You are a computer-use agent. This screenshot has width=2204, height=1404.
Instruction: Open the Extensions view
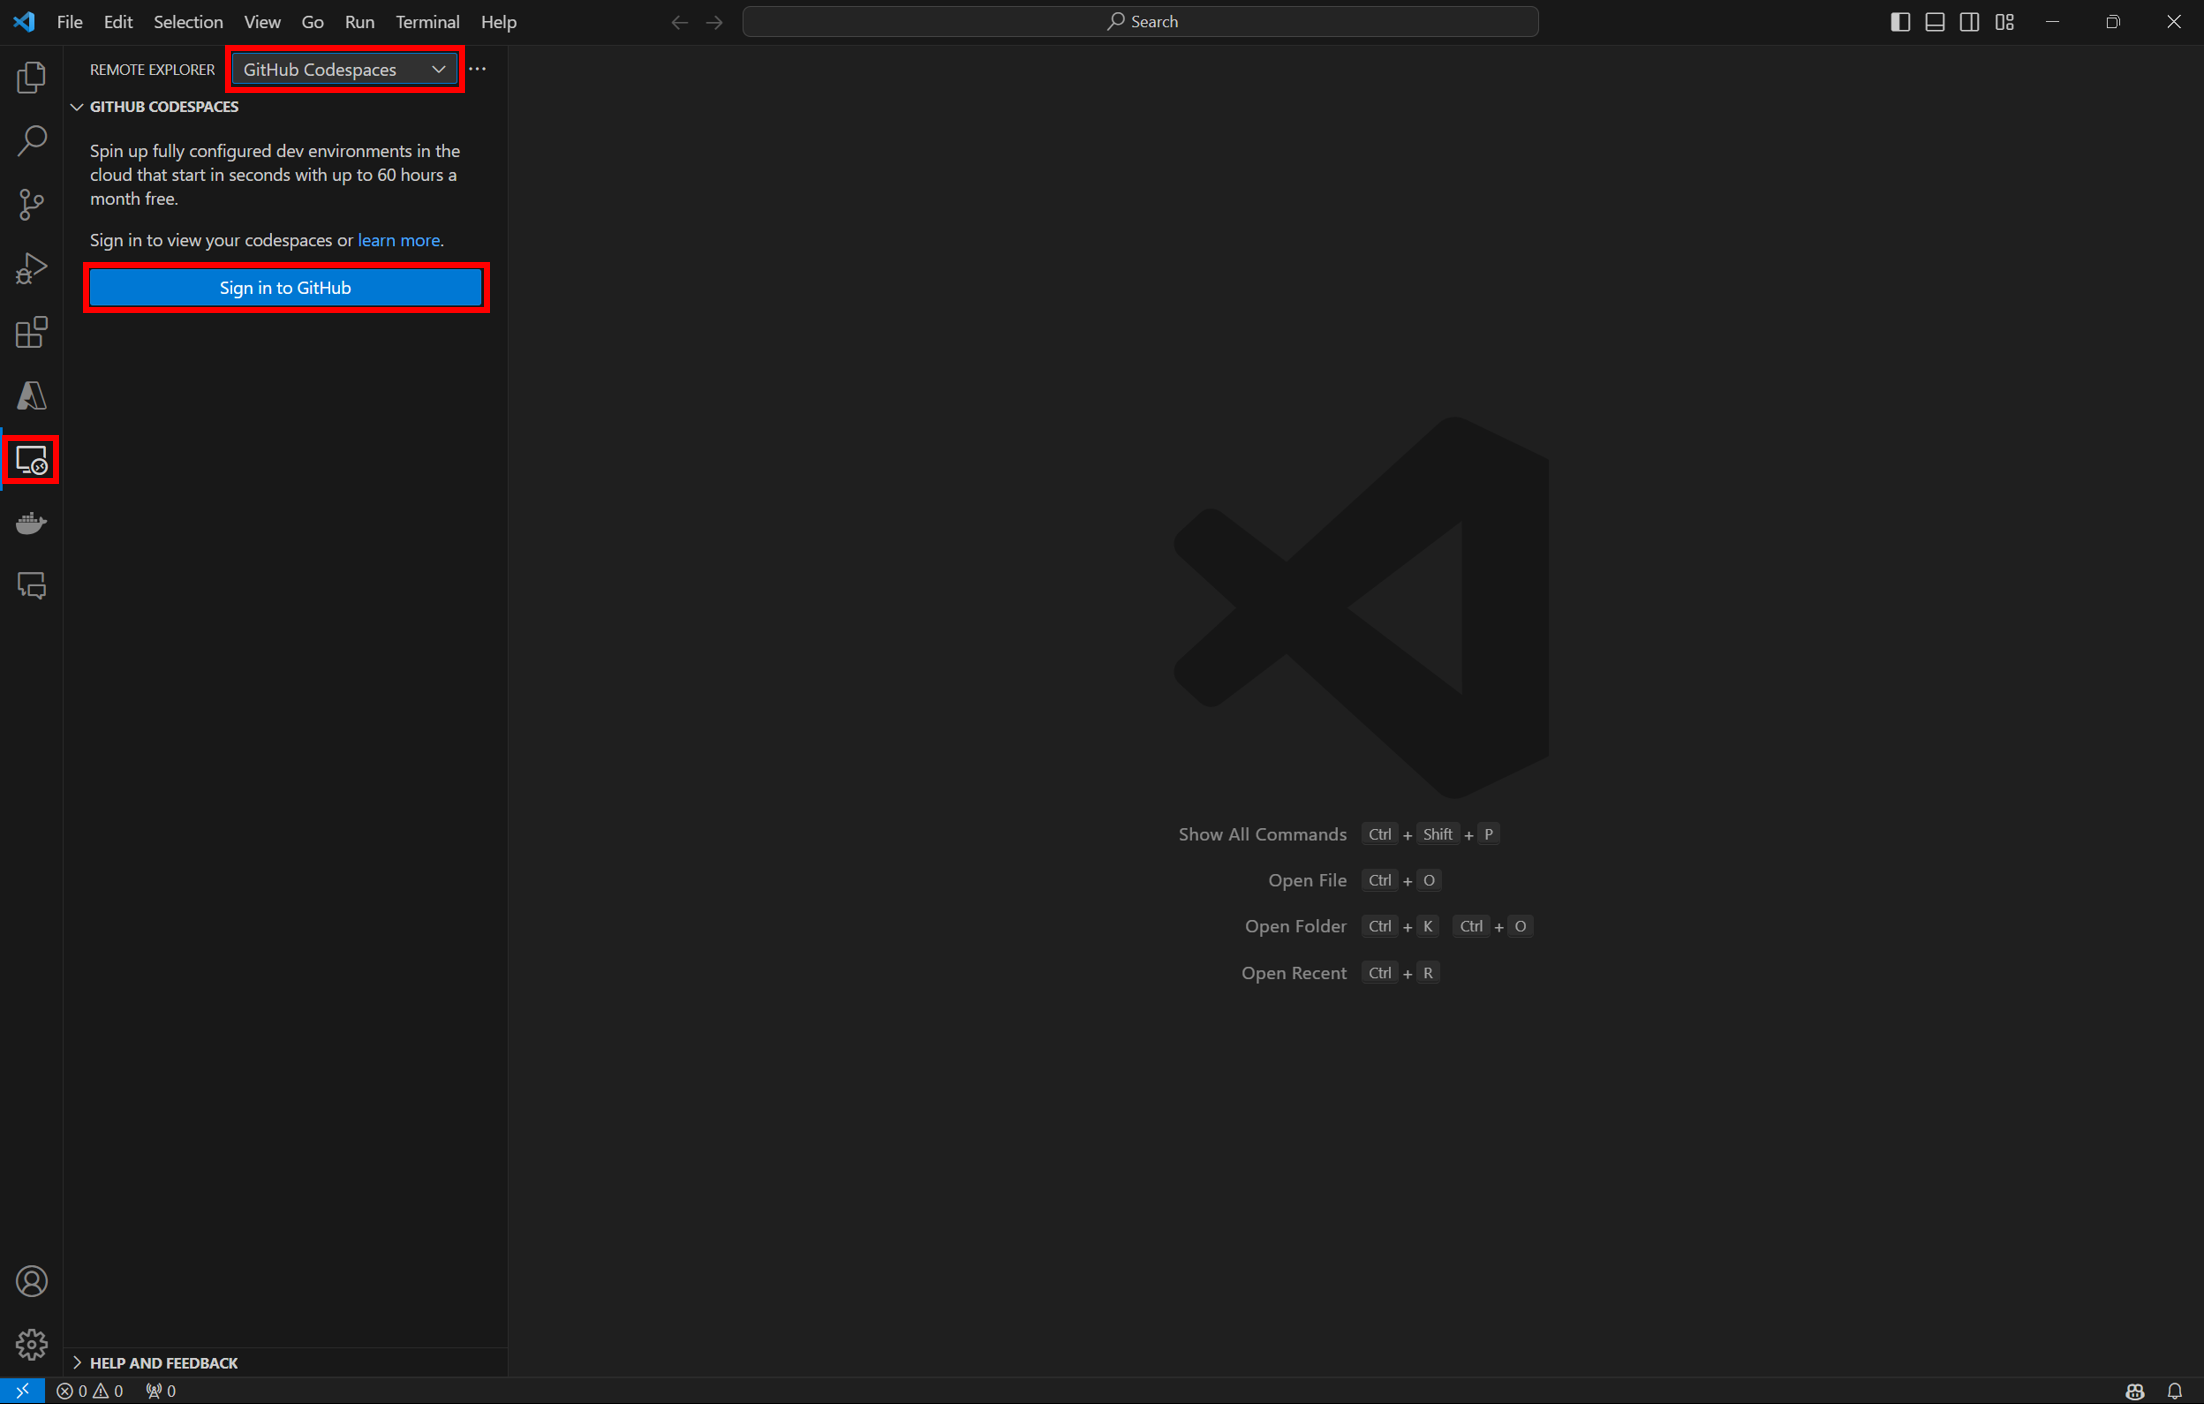click(31, 331)
